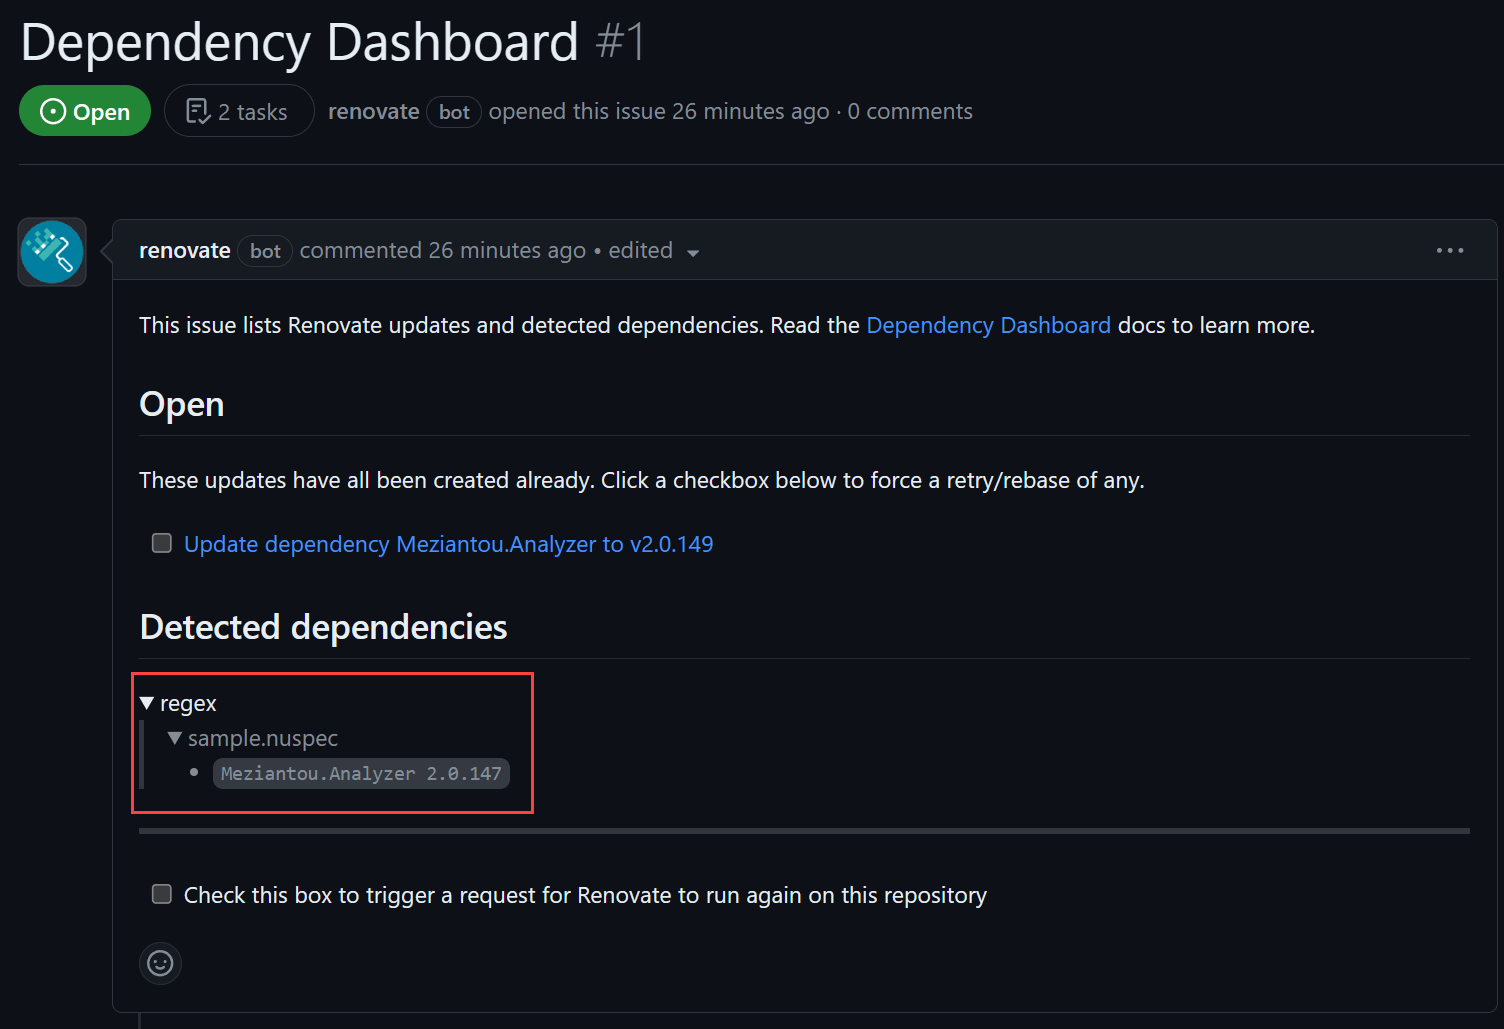Viewport: 1504px width, 1029px height.
Task: Click the bot label in issue header
Action: (x=454, y=112)
